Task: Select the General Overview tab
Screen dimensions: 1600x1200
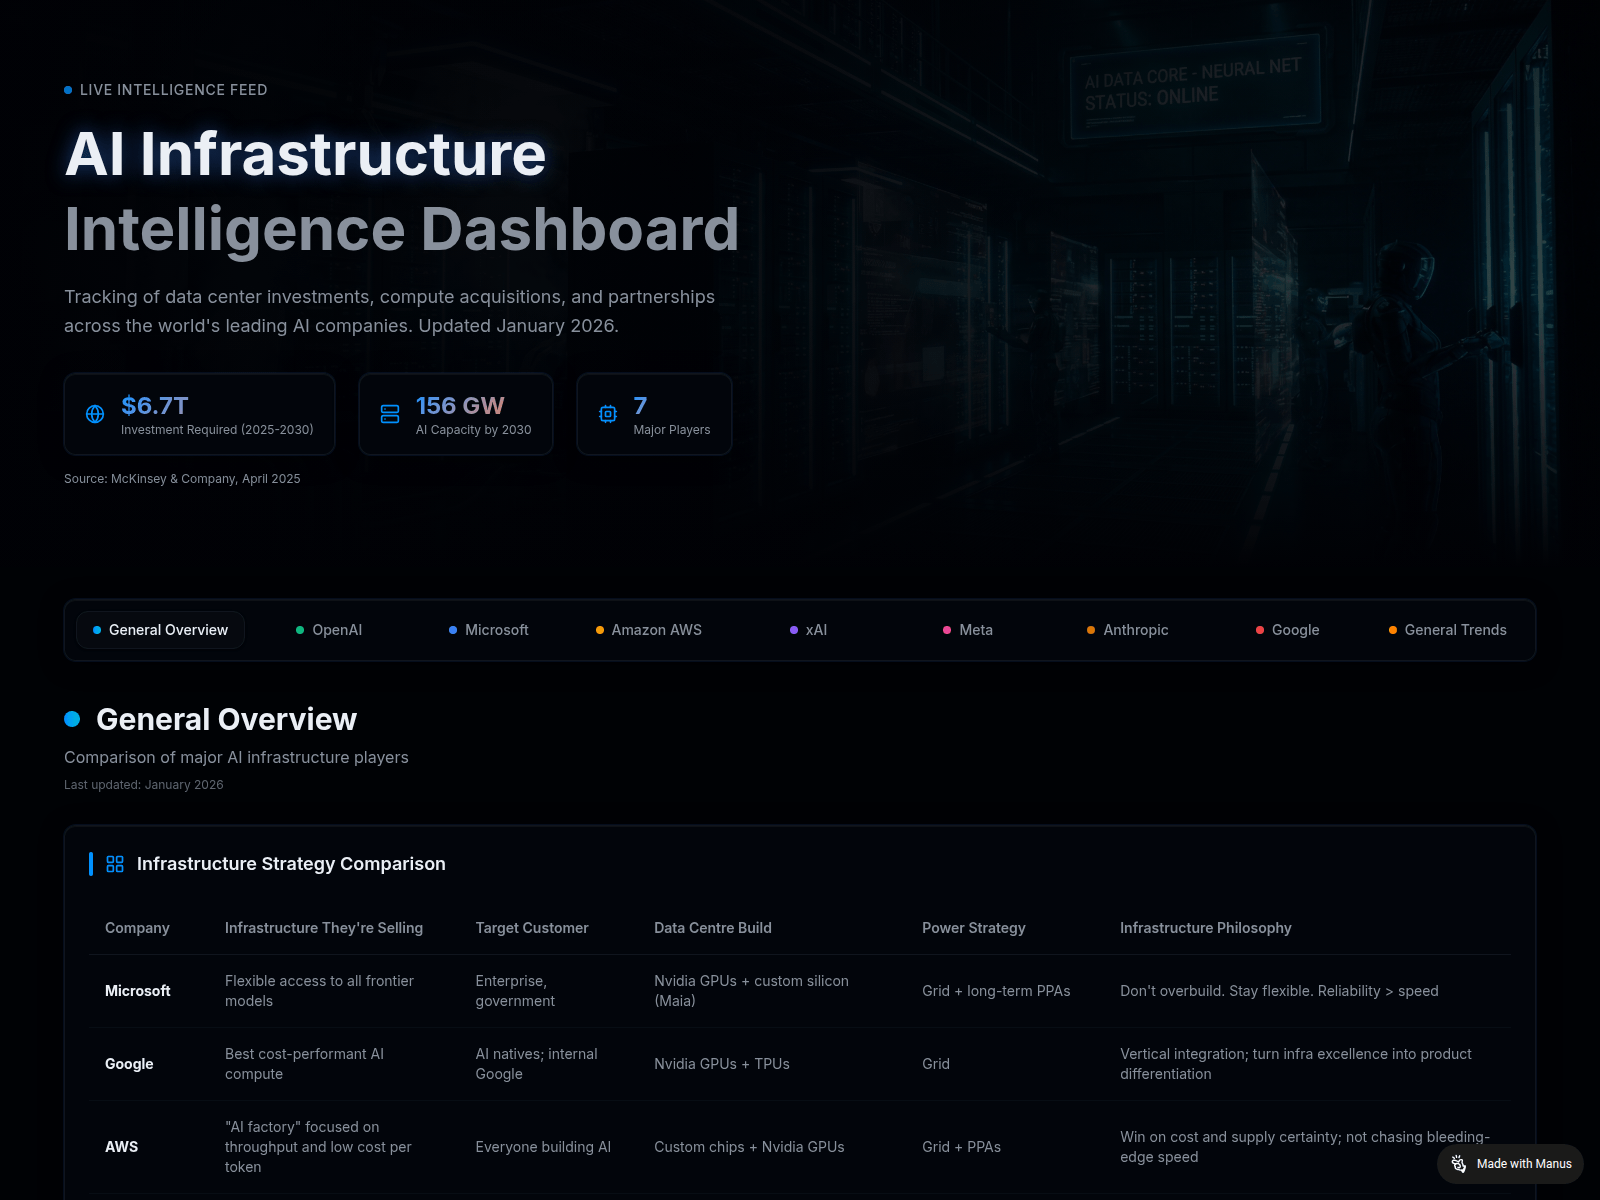Action: (x=160, y=630)
